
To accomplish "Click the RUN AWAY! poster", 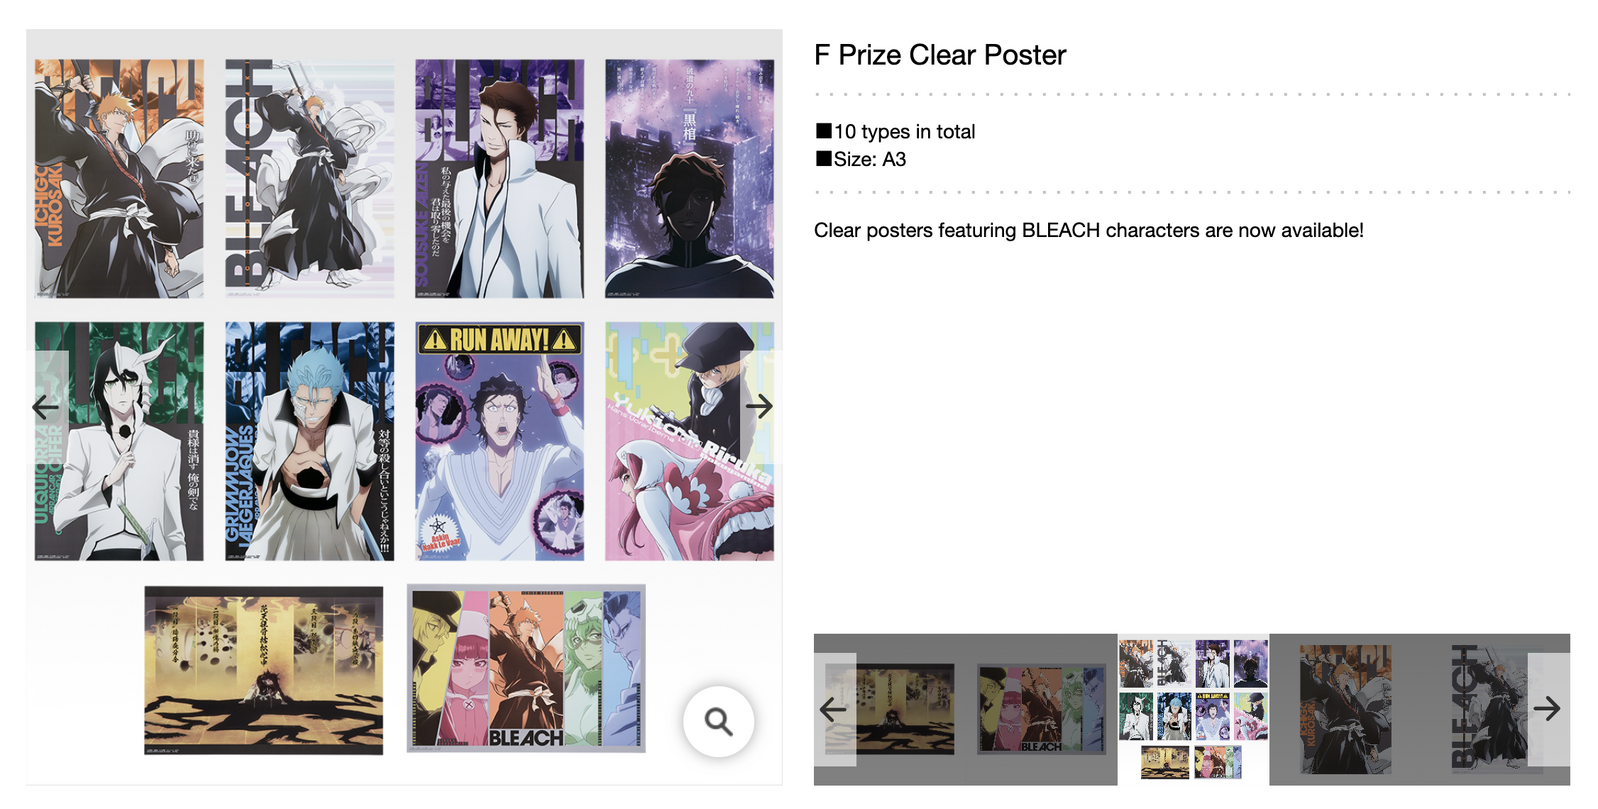I will (x=500, y=441).
